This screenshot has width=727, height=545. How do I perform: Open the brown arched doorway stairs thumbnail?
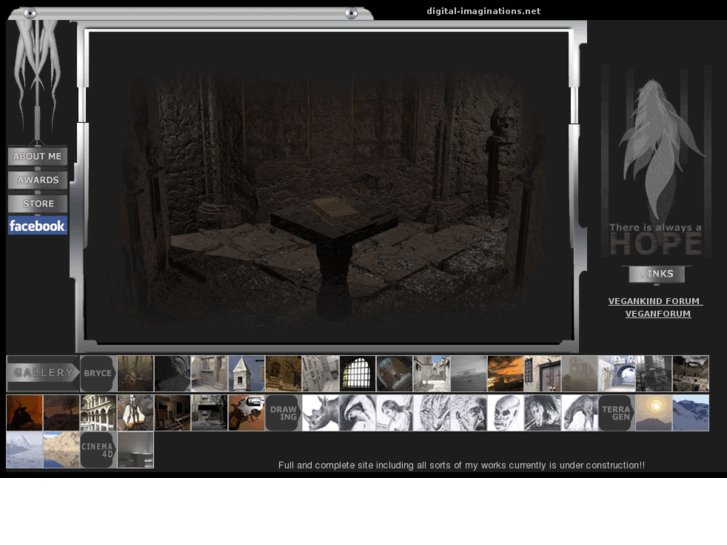click(x=283, y=373)
